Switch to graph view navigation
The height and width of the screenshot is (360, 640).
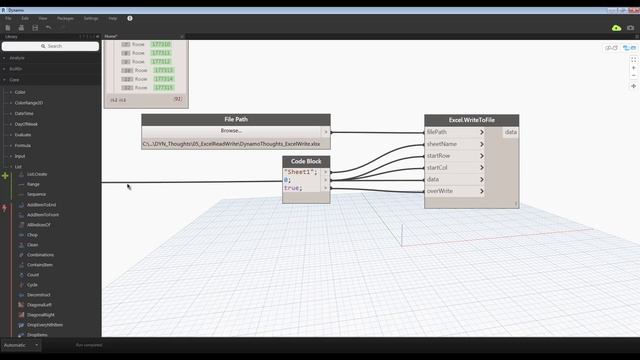[x=629, y=48]
